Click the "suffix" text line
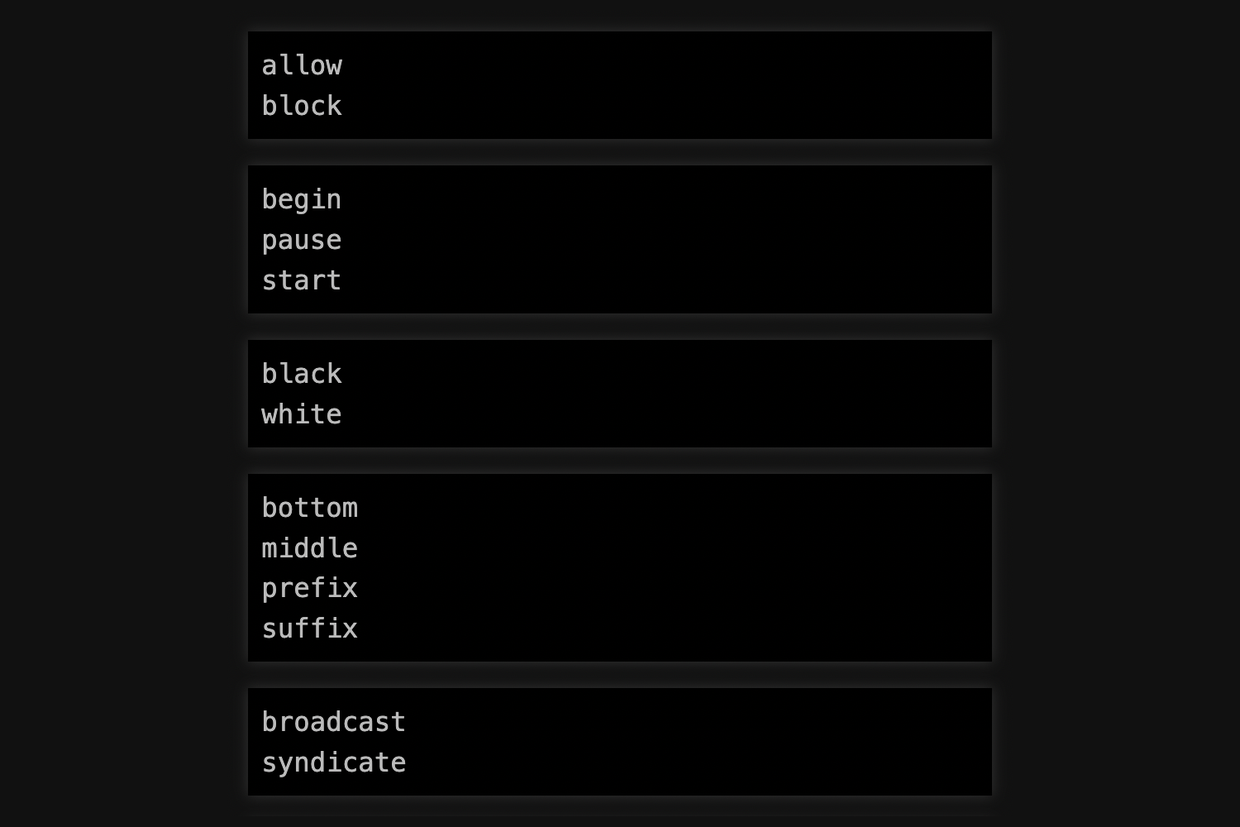 [309, 628]
